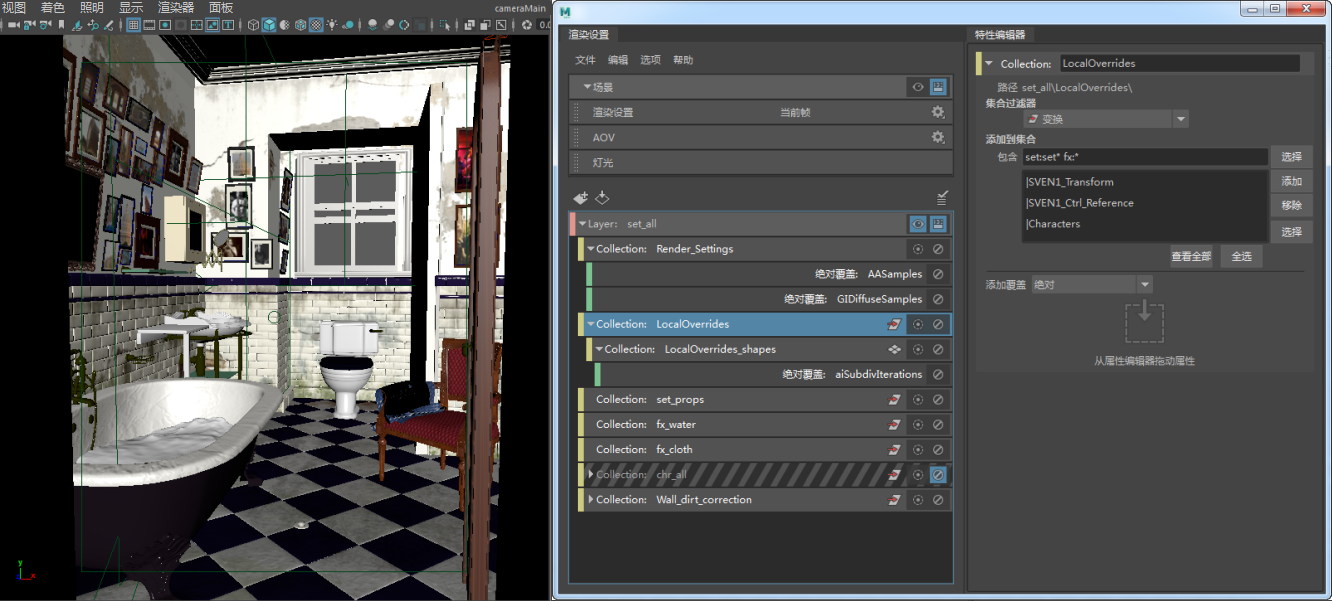The height and width of the screenshot is (601, 1332).
Task: Select the 灯光 row in scene section
Action: 761,162
